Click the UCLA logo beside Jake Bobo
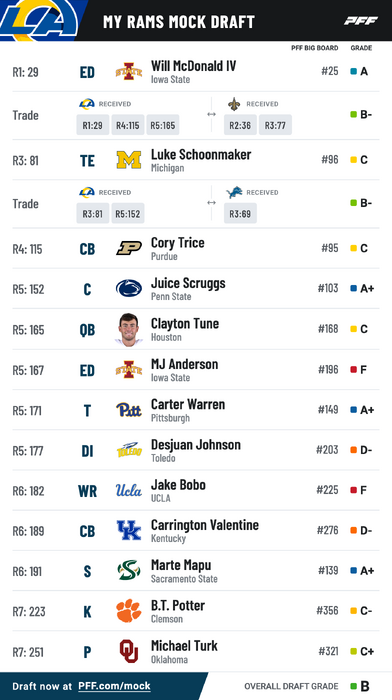Image resolution: width=392 pixels, height=700 pixels. pos(129,490)
